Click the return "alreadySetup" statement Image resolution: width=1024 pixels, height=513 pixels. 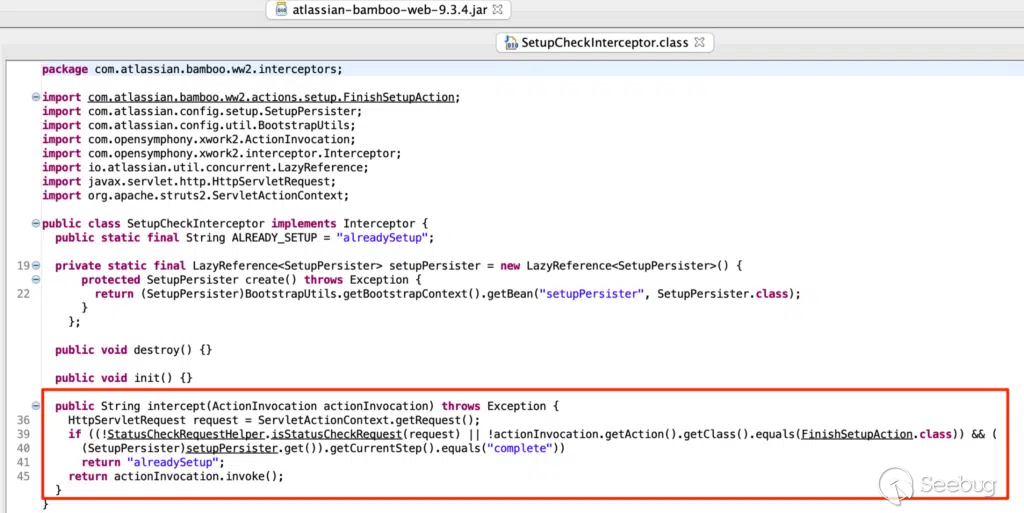tap(153, 462)
